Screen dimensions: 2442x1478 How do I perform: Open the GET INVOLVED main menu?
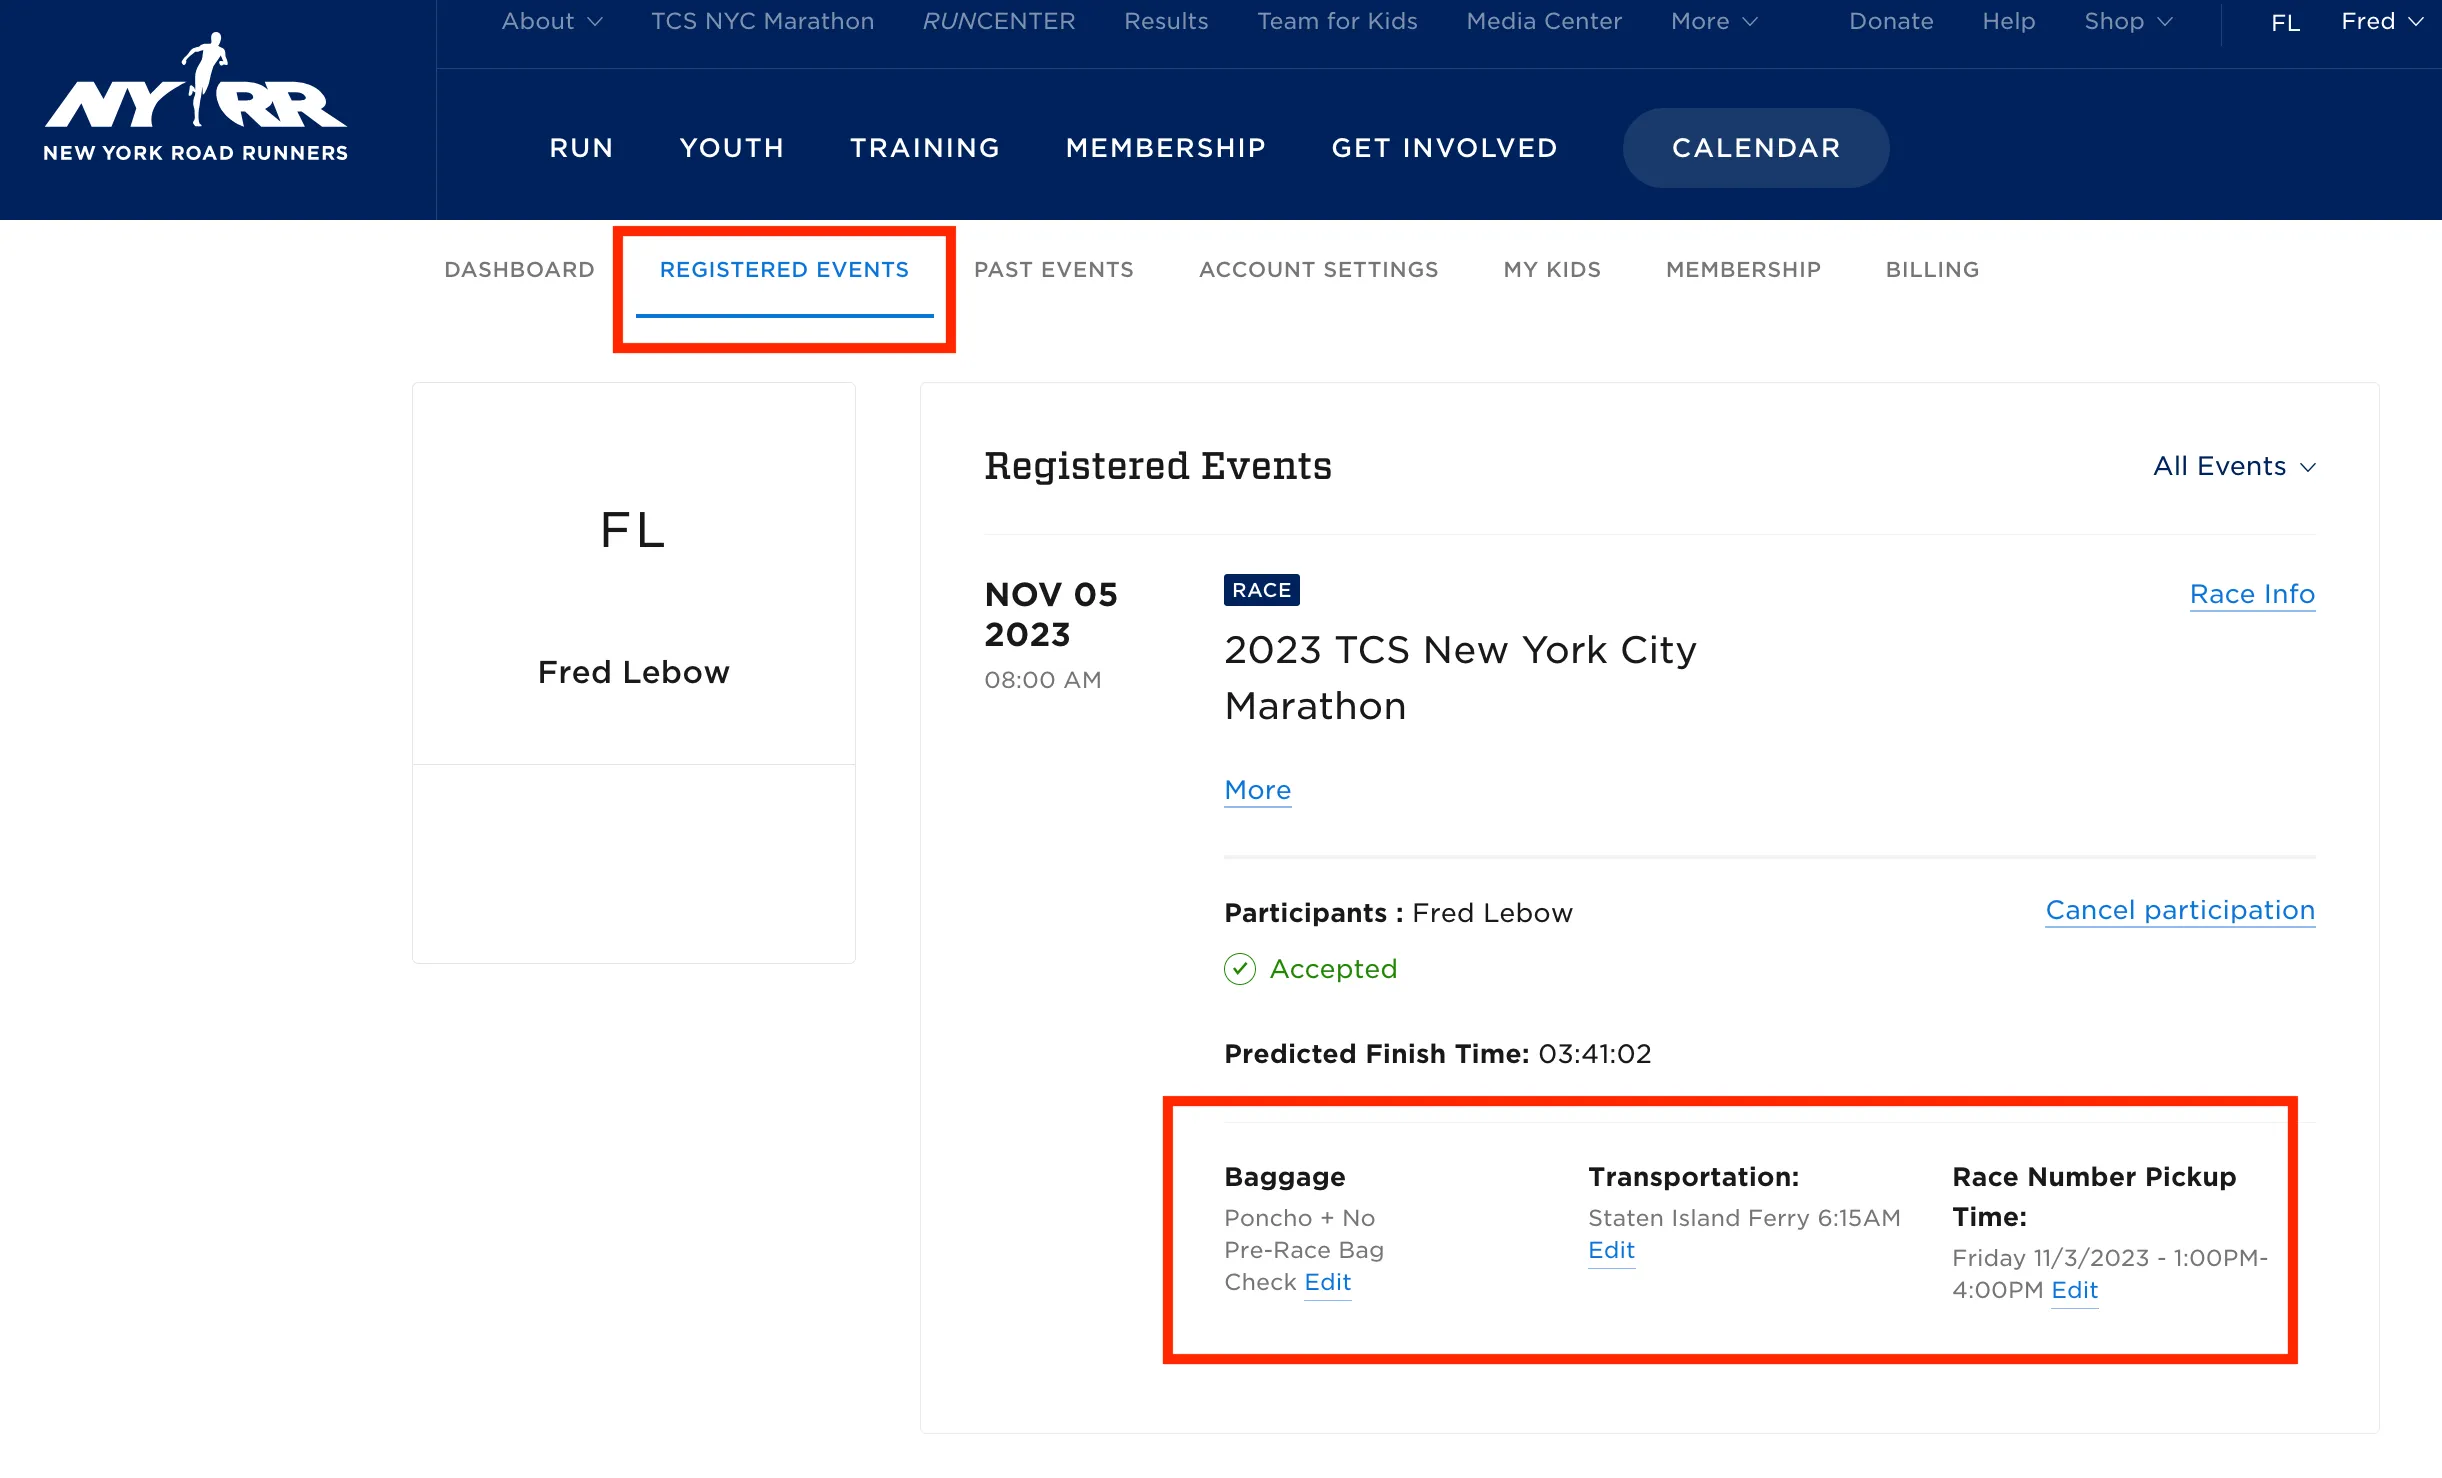point(1444,148)
